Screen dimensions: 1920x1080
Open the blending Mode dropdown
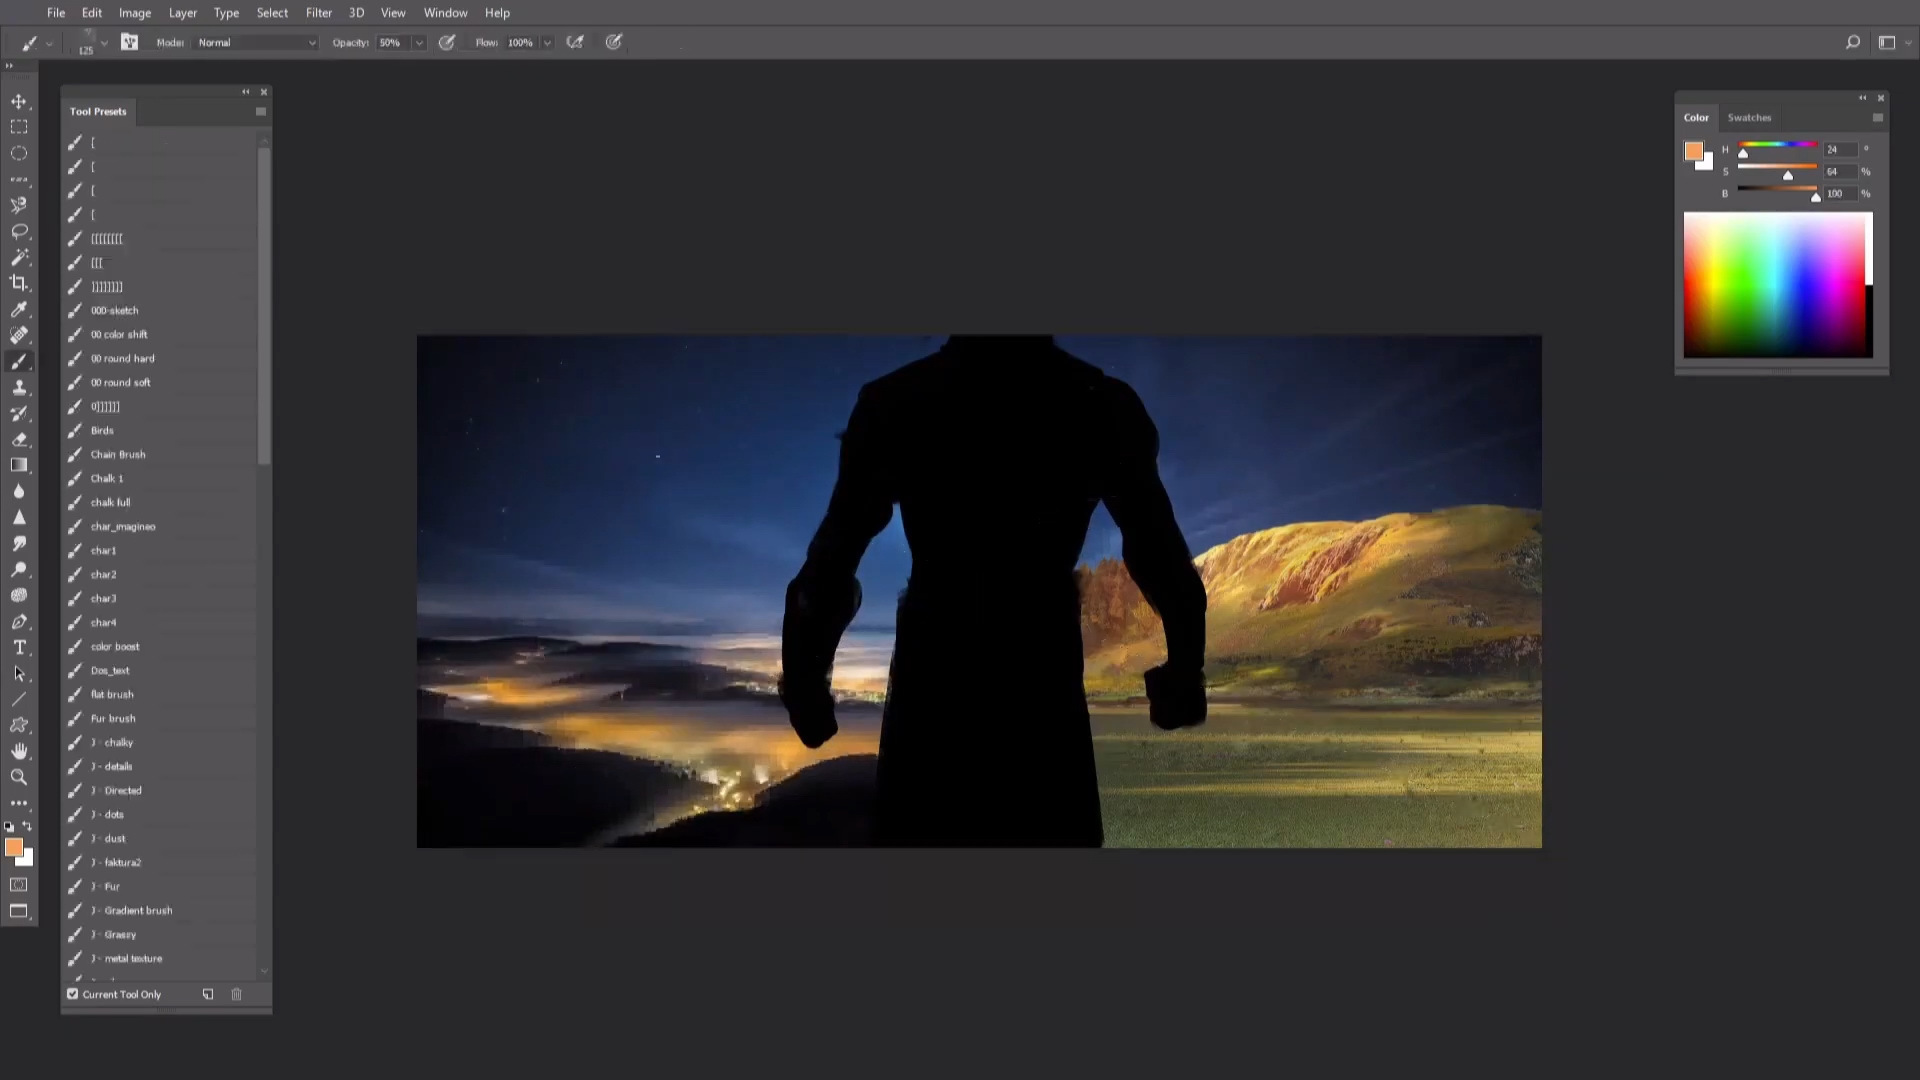tap(257, 42)
